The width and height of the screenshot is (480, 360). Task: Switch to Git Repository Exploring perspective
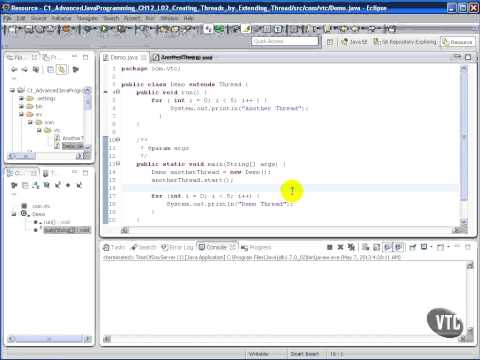click(x=405, y=42)
